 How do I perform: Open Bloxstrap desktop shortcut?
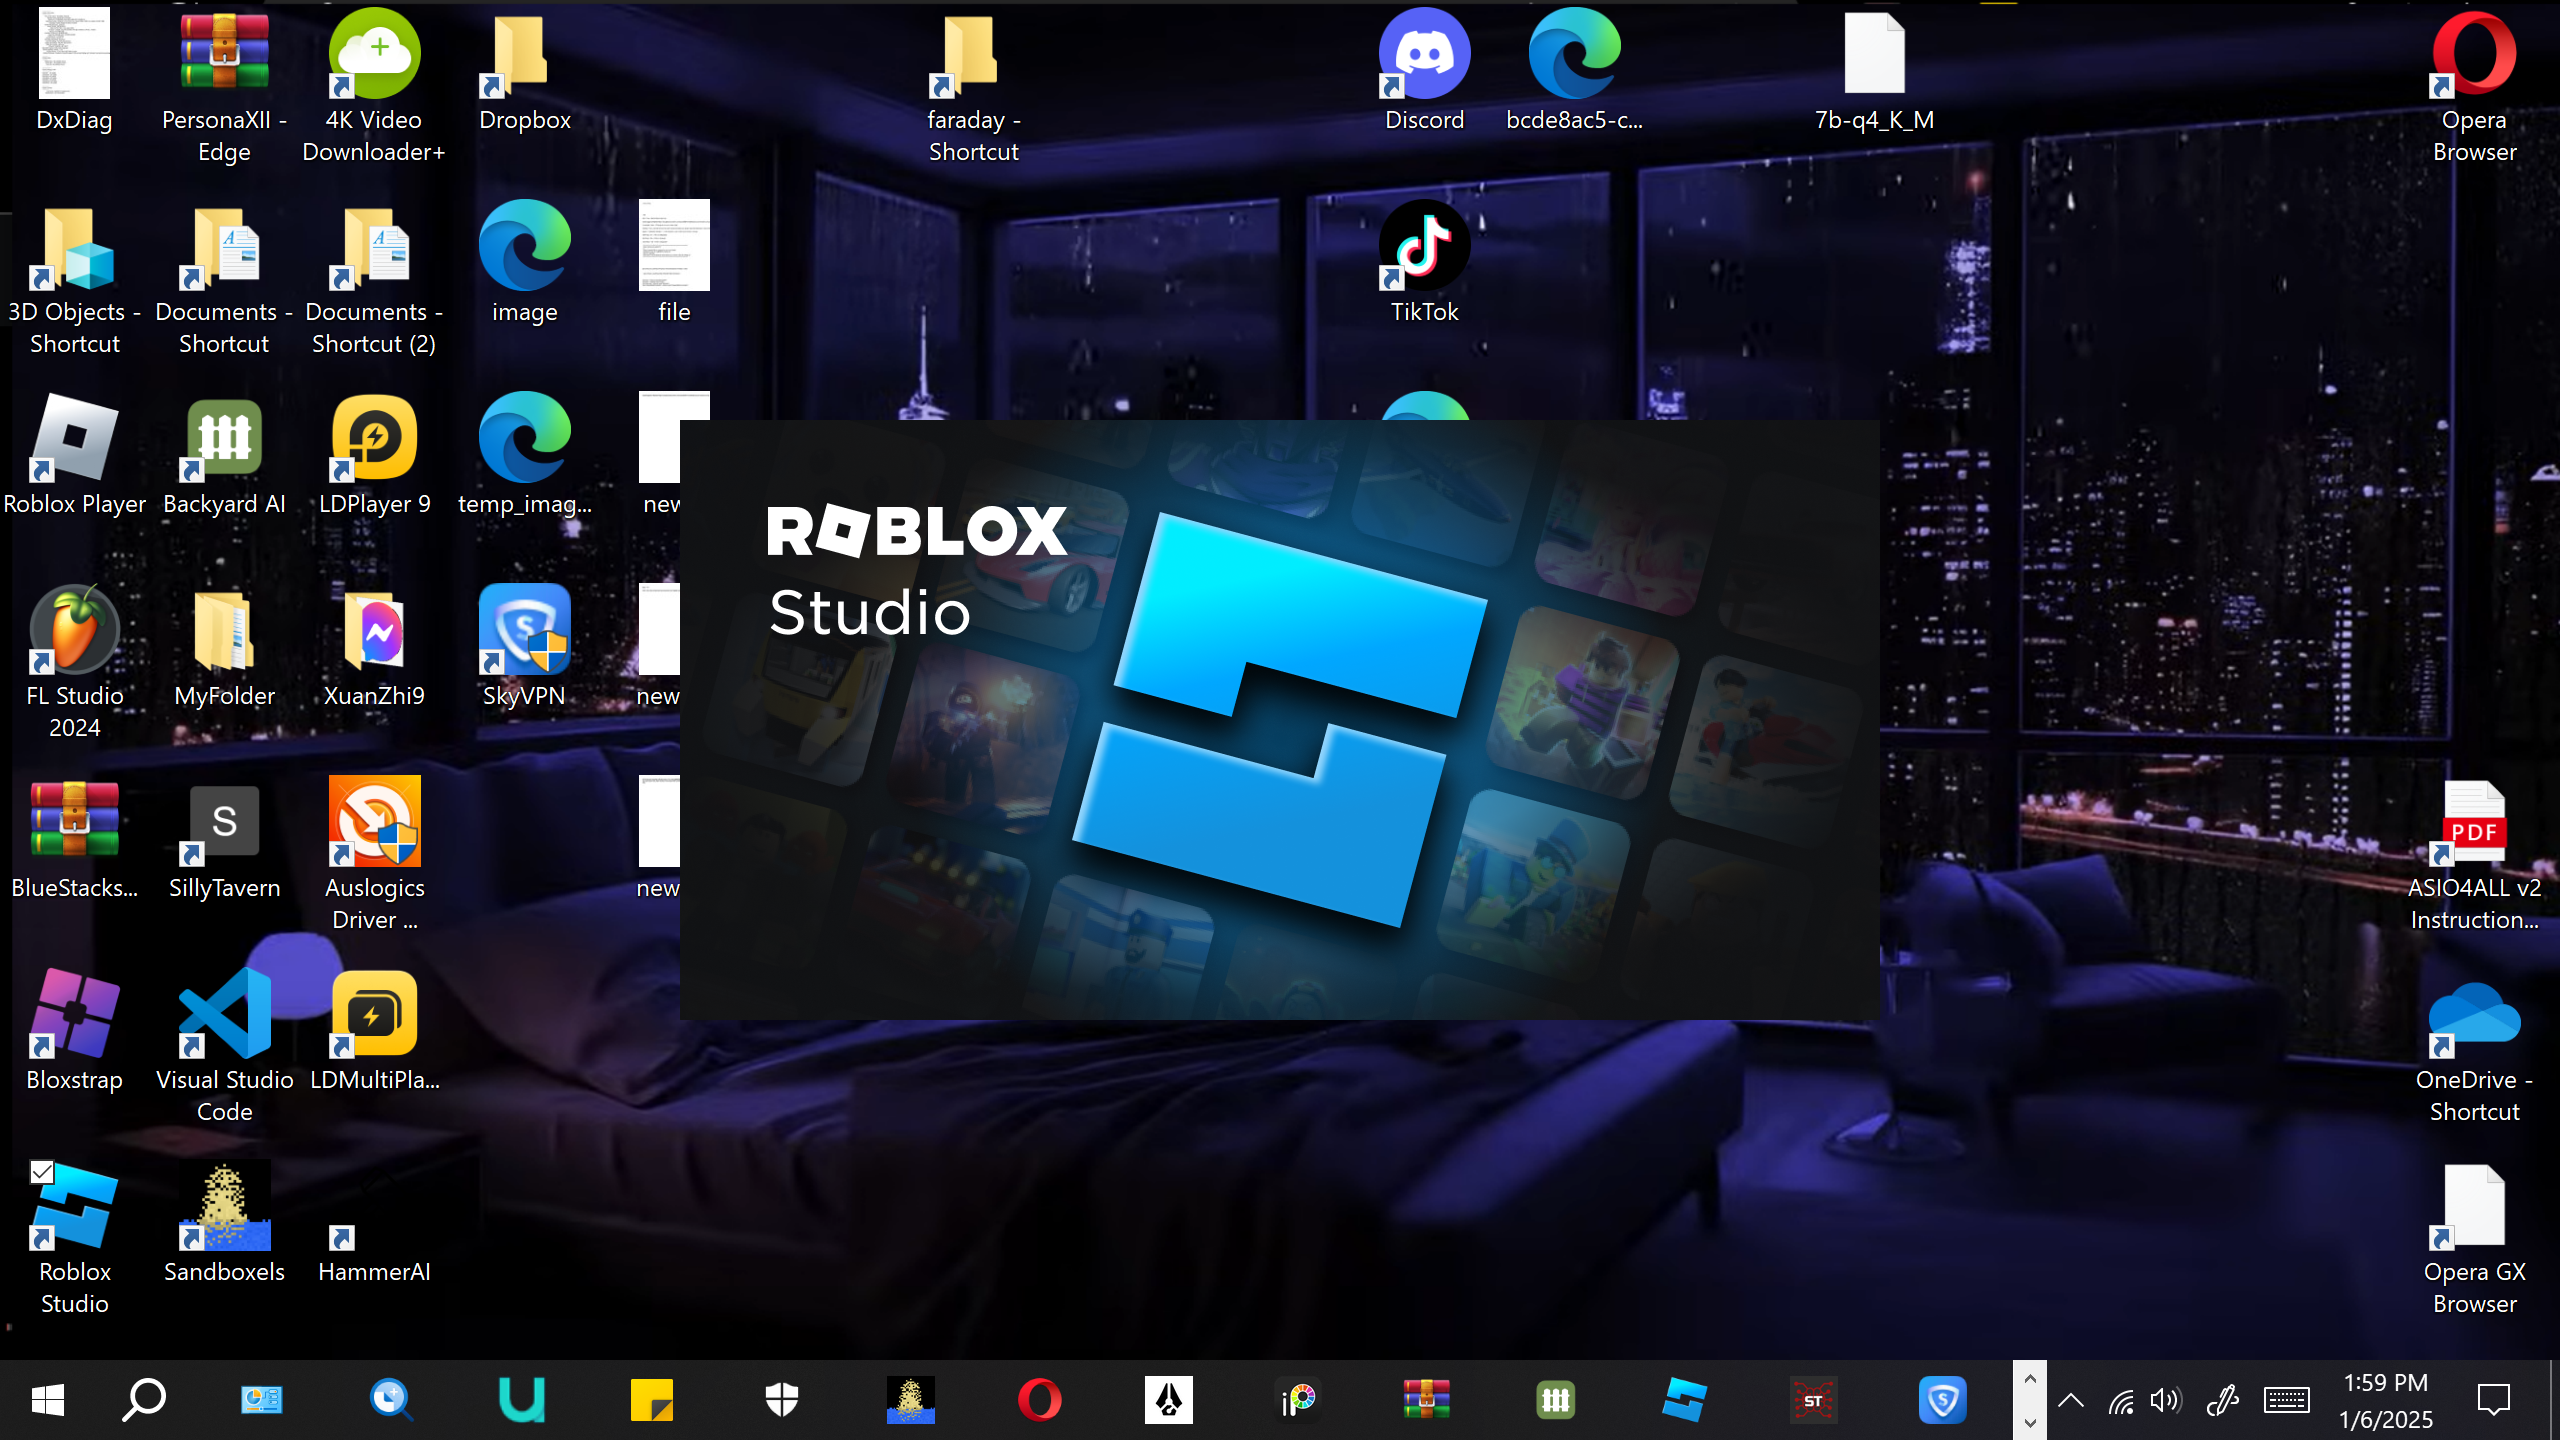(x=75, y=1015)
